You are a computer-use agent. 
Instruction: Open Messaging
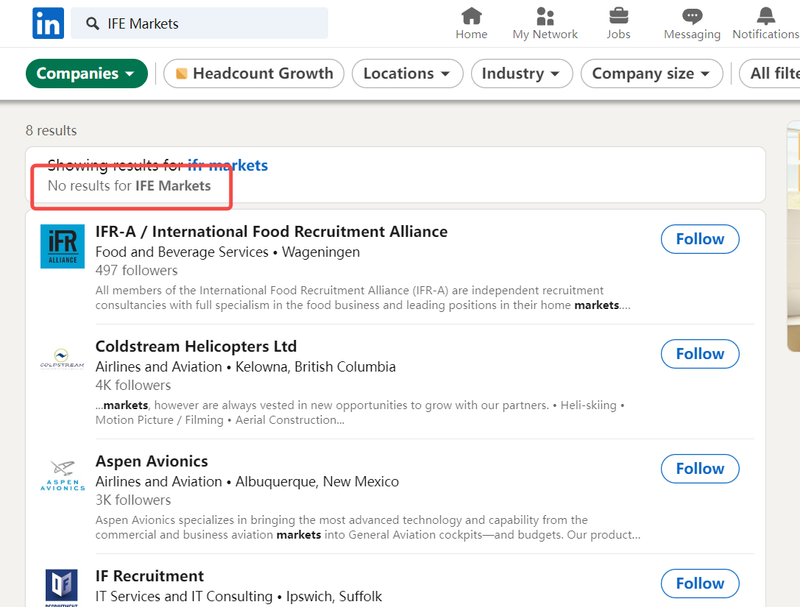[x=692, y=23]
